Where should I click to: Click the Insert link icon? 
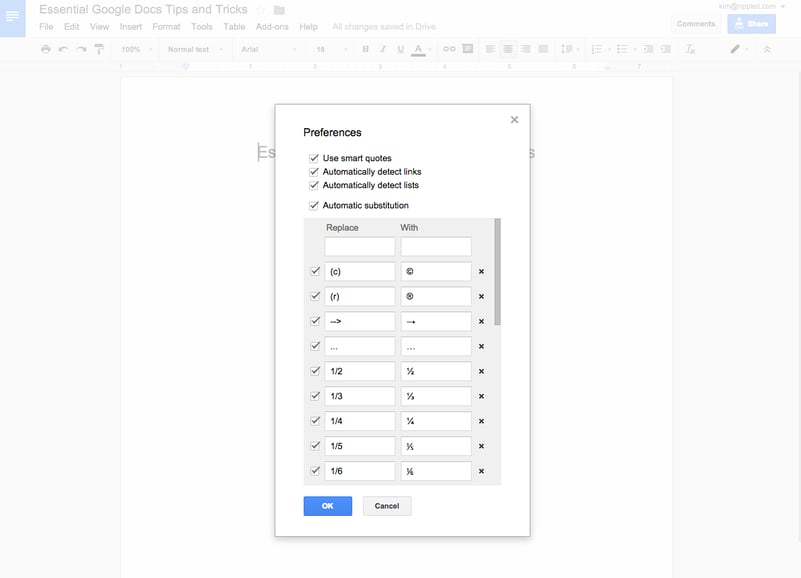point(449,49)
